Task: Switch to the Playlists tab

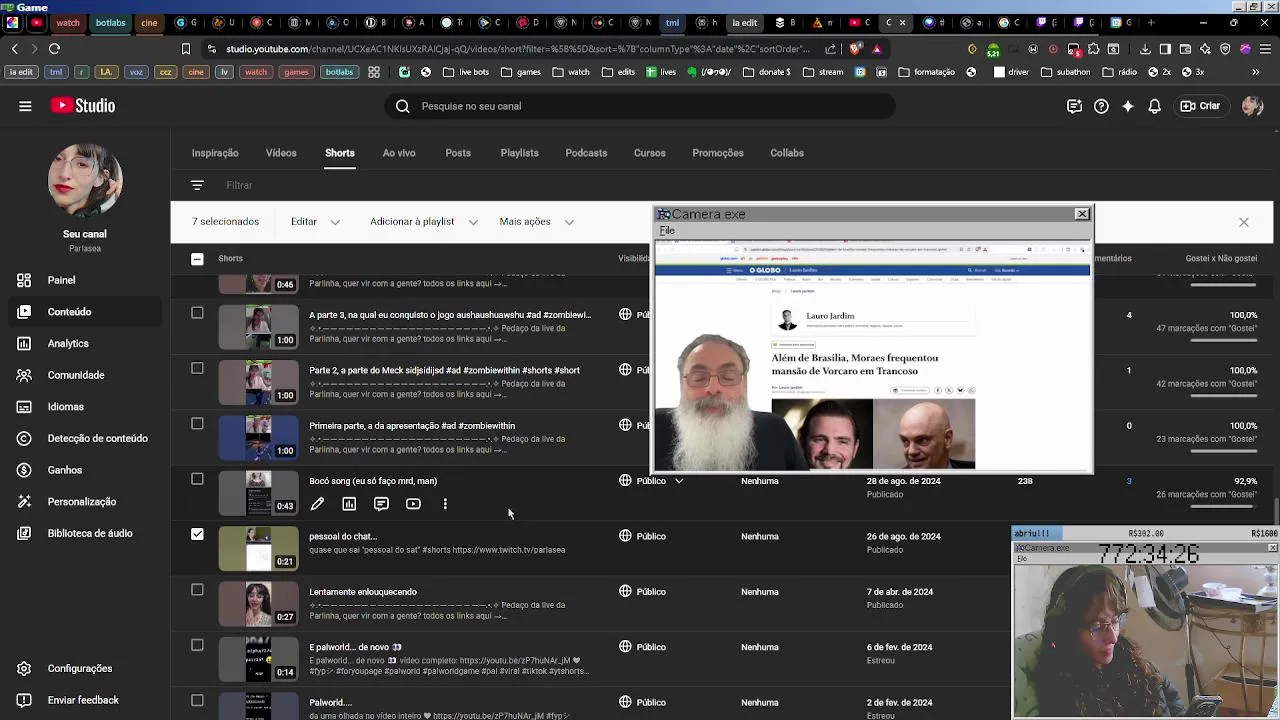Action: coord(519,153)
